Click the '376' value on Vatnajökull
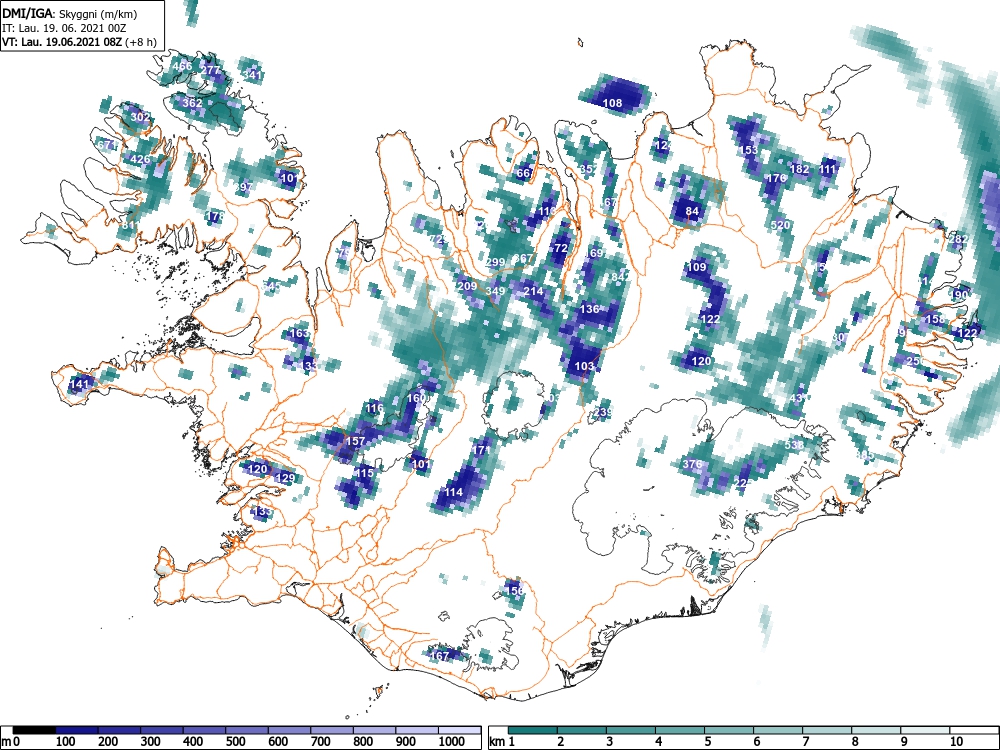The width and height of the screenshot is (1000, 750). coord(692,464)
